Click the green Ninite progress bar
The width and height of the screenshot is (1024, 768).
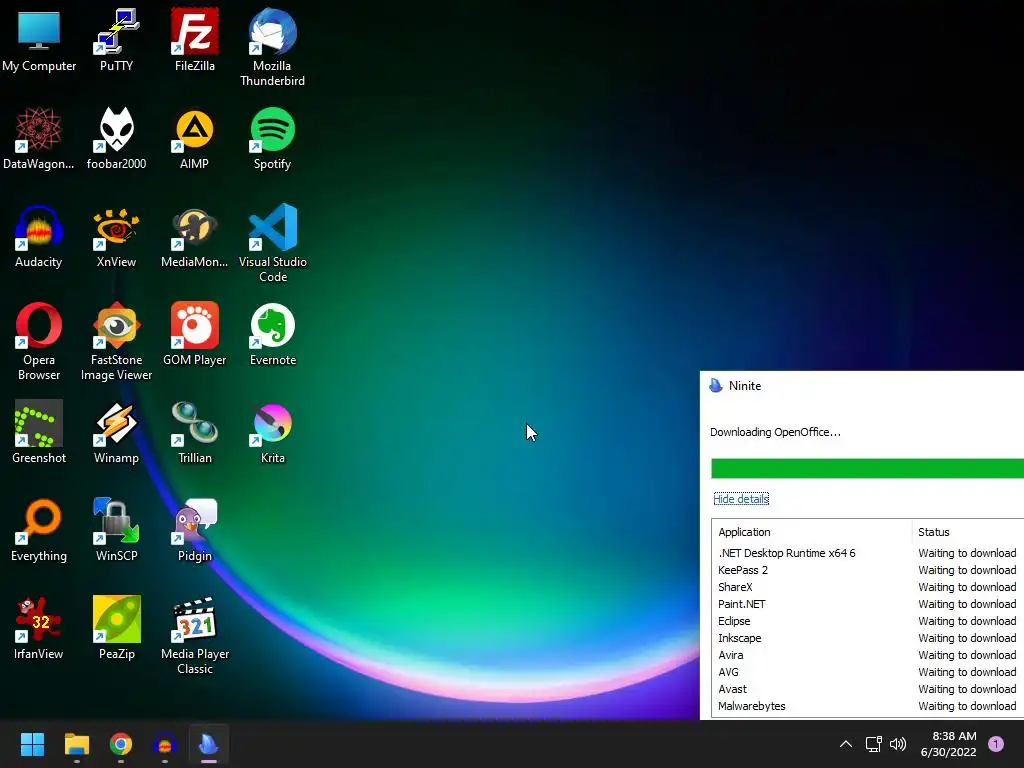pyautogui.click(x=867, y=468)
